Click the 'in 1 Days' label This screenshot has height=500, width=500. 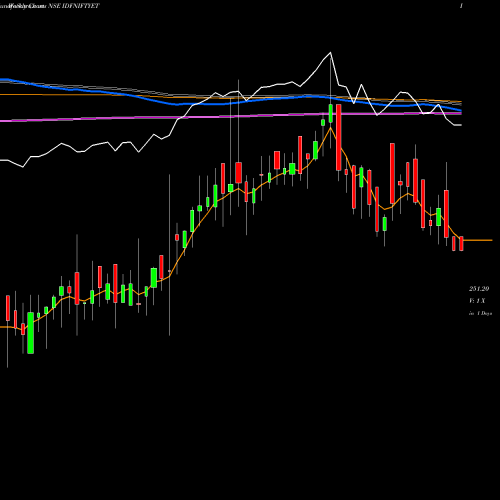click(x=480, y=313)
